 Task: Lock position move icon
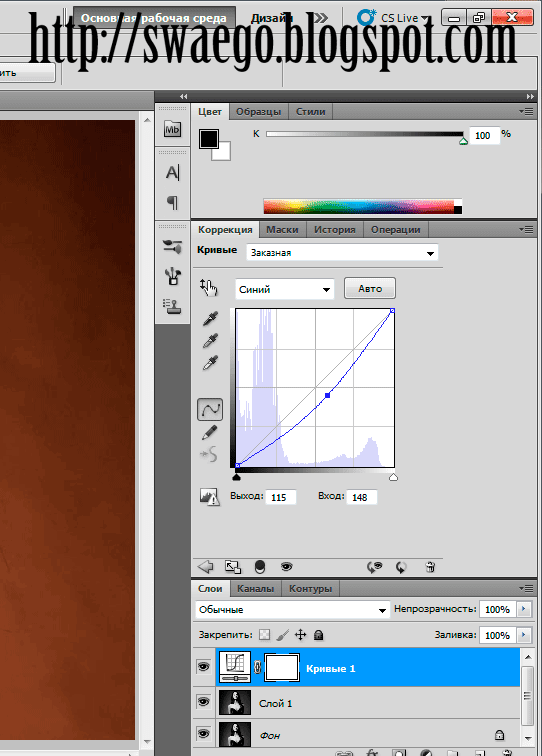tap(300, 634)
